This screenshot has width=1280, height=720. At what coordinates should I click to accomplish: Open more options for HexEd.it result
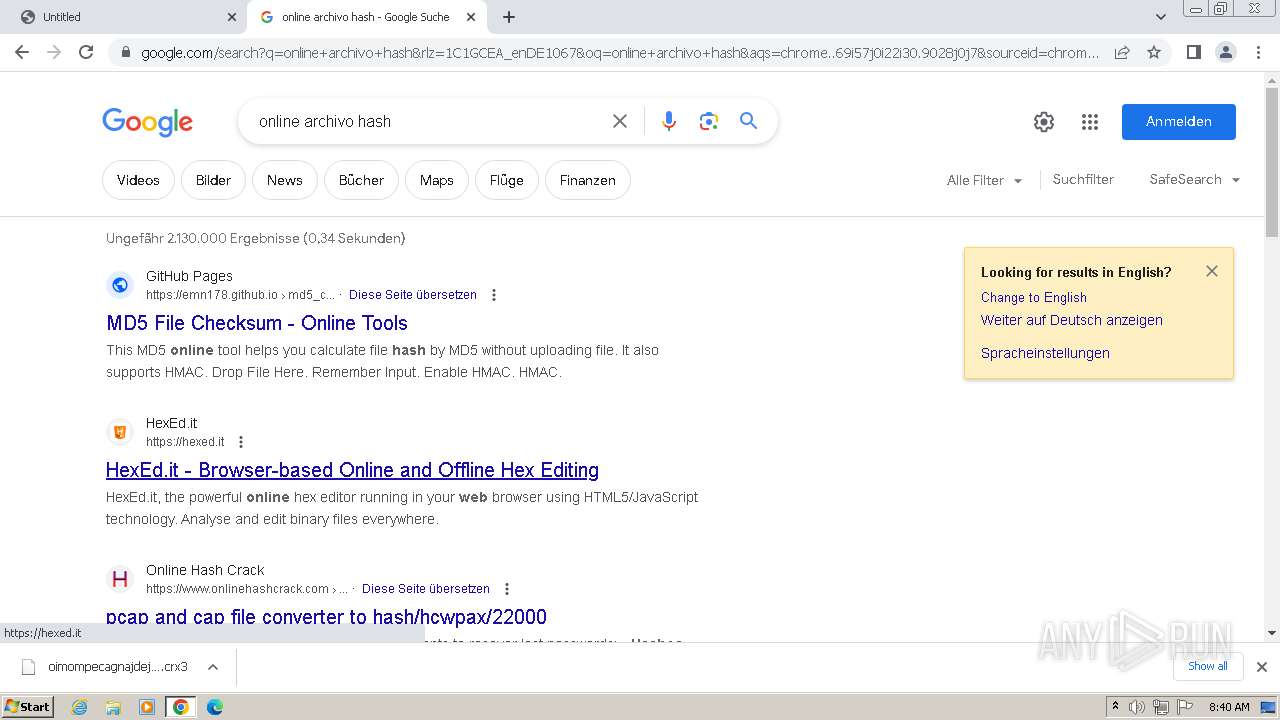pyautogui.click(x=240, y=442)
